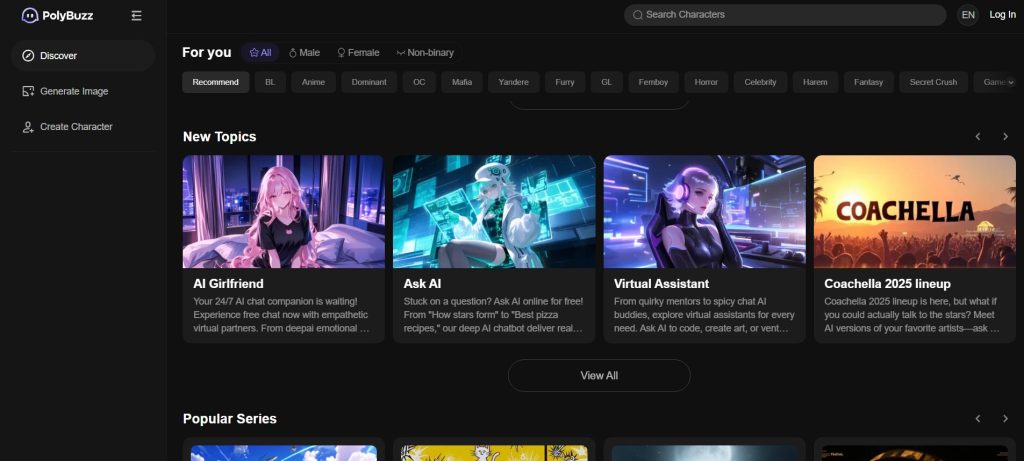The height and width of the screenshot is (461, 1024).
Task: Click the Log In link
Action: (x=1002, y=15)
